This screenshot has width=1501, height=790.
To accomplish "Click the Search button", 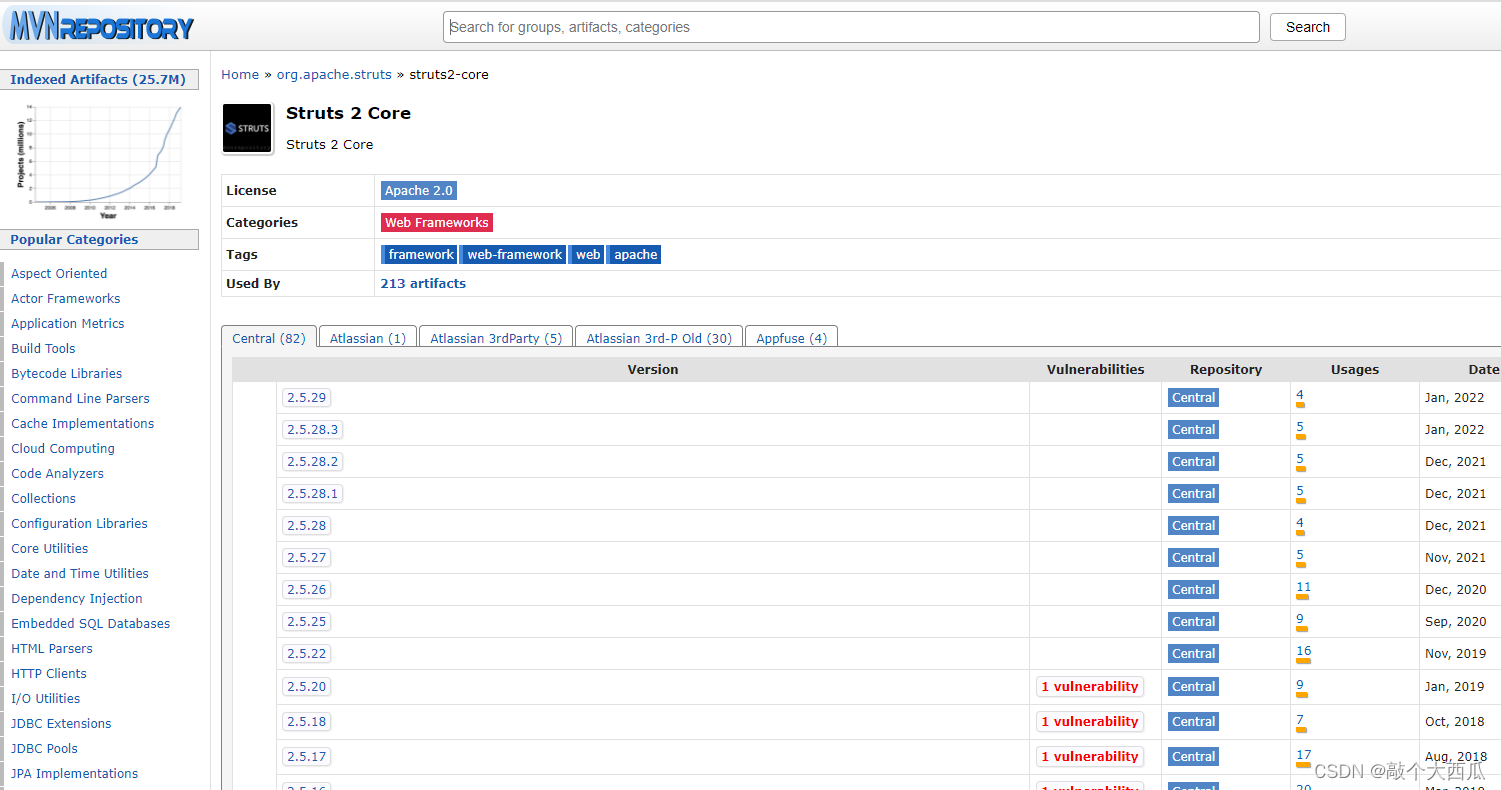I will pos(1308,27).
